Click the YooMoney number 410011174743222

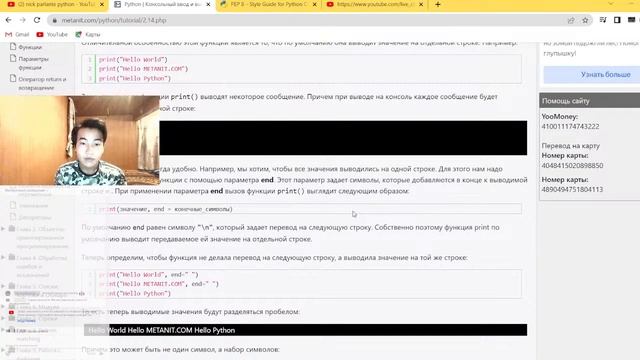click(570, 127)
